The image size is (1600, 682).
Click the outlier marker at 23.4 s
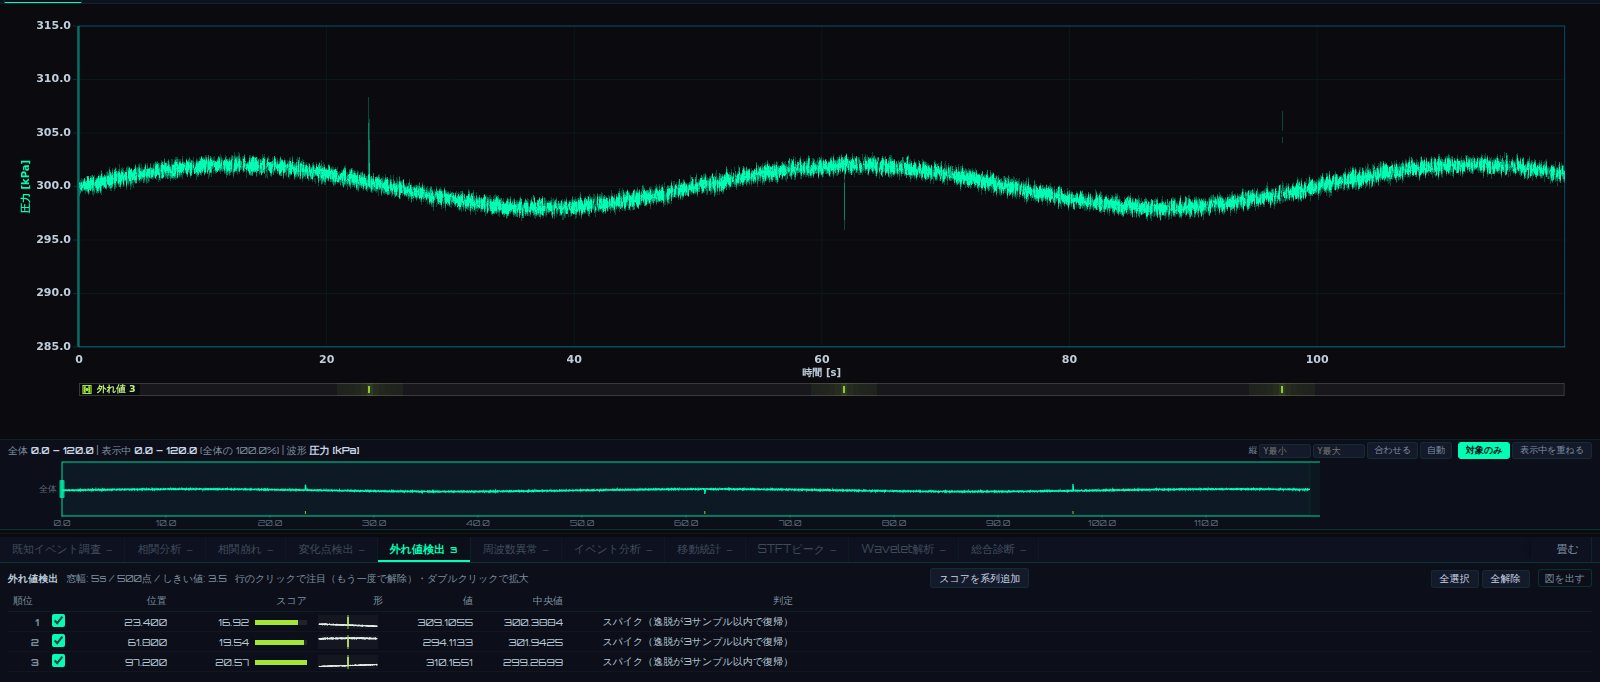click(x=369, y=389)
